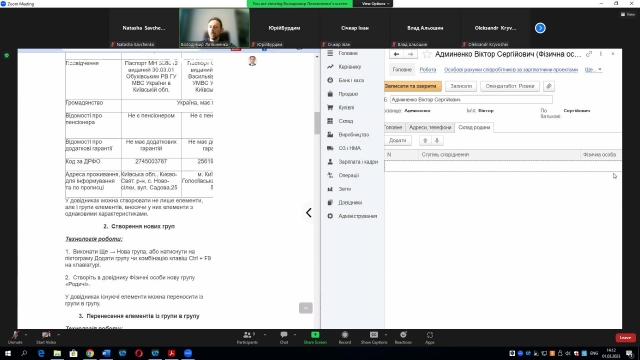Move row down with the down arrow

coord(437,140)
